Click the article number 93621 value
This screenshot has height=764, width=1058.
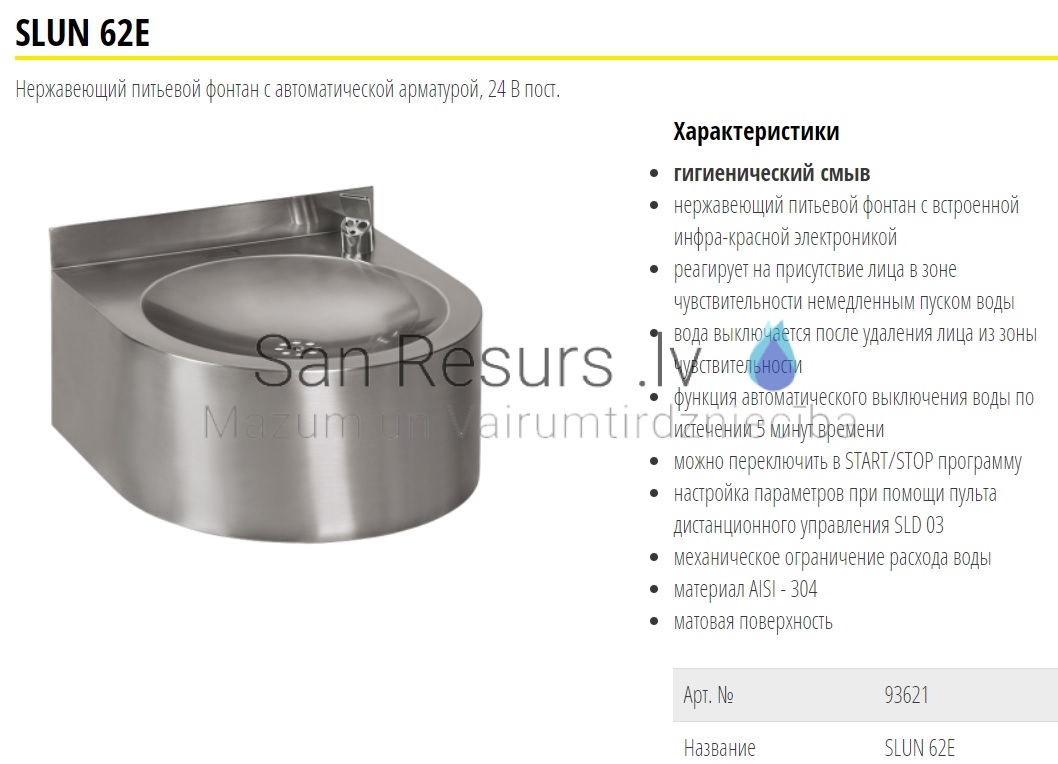(906, 694)
